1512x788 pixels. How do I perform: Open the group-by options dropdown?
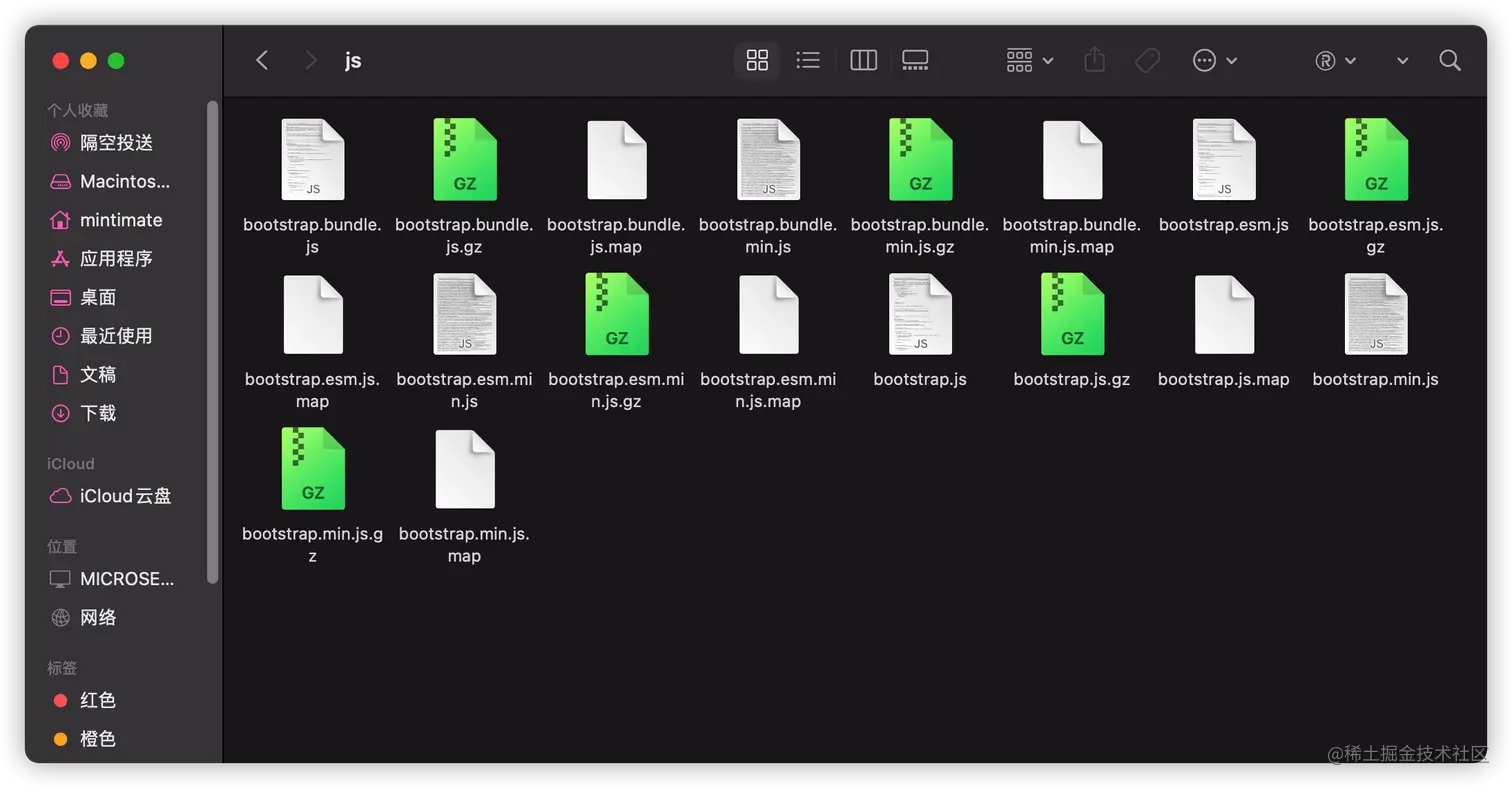(x=1030, y=60)
